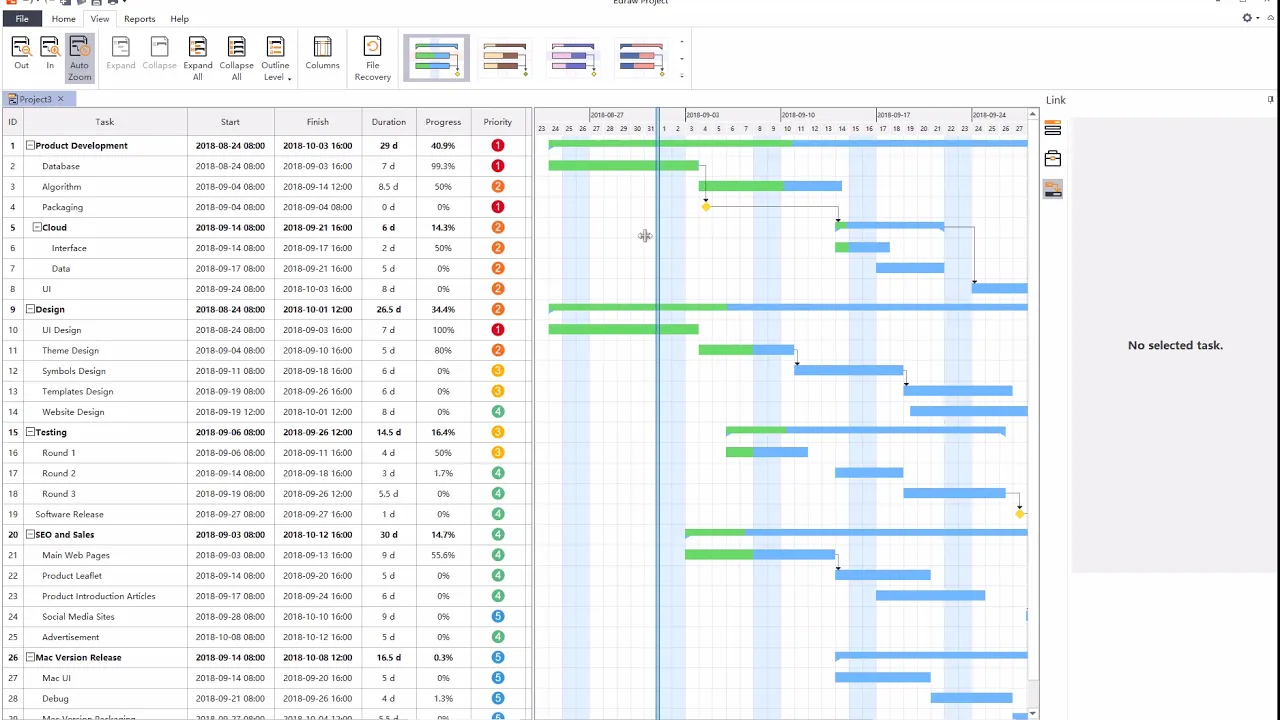This screenshot has width=1280, height=720.
Task: Click the Gantt chart scroll-up arrow
Action: coord(1032,114)
